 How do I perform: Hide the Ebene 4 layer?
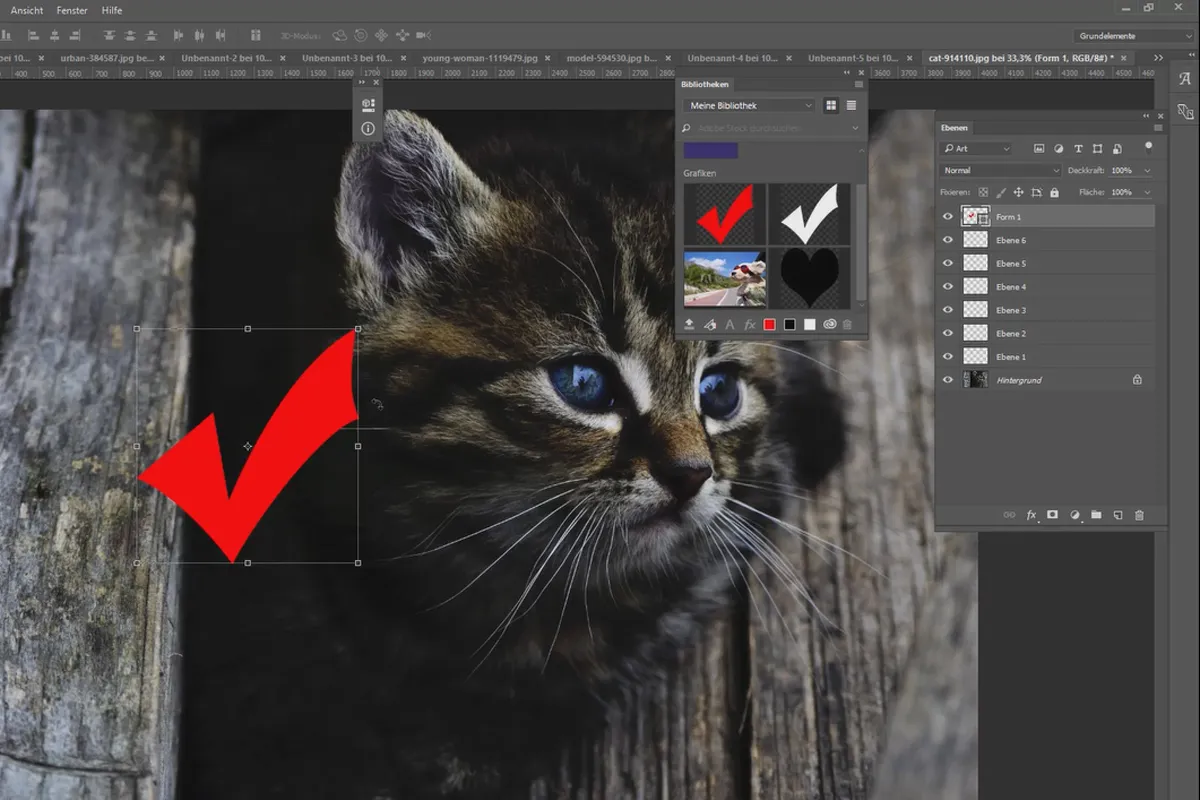tap(948, 287)
